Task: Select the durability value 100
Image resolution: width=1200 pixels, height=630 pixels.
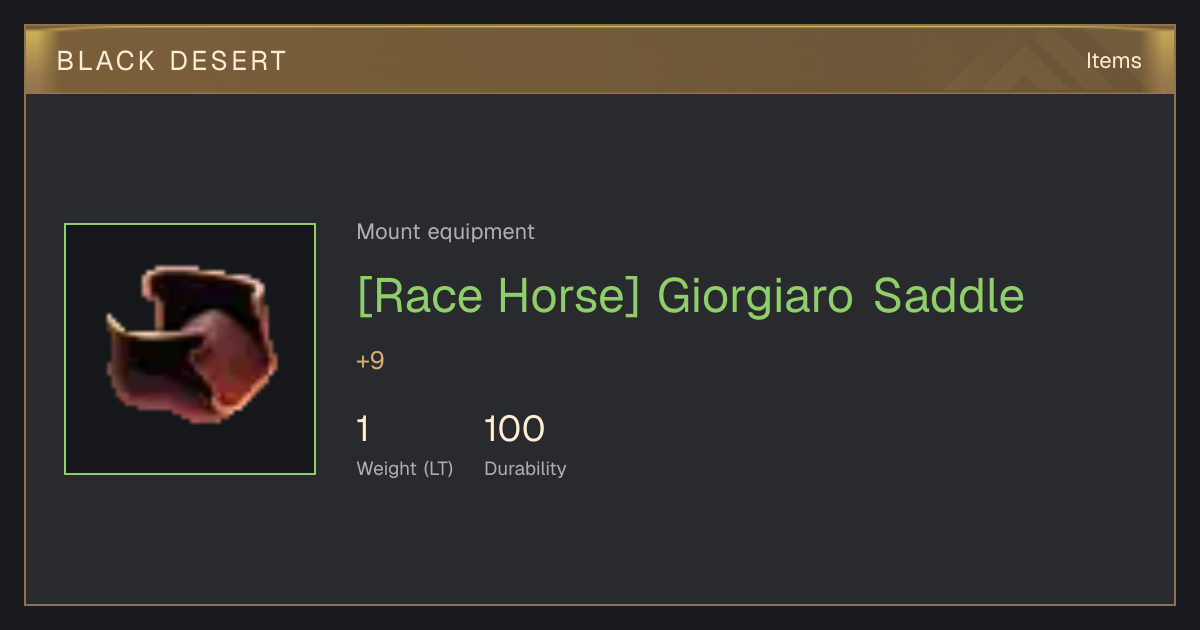Action: pyautogui.click(x=514, y=429)
